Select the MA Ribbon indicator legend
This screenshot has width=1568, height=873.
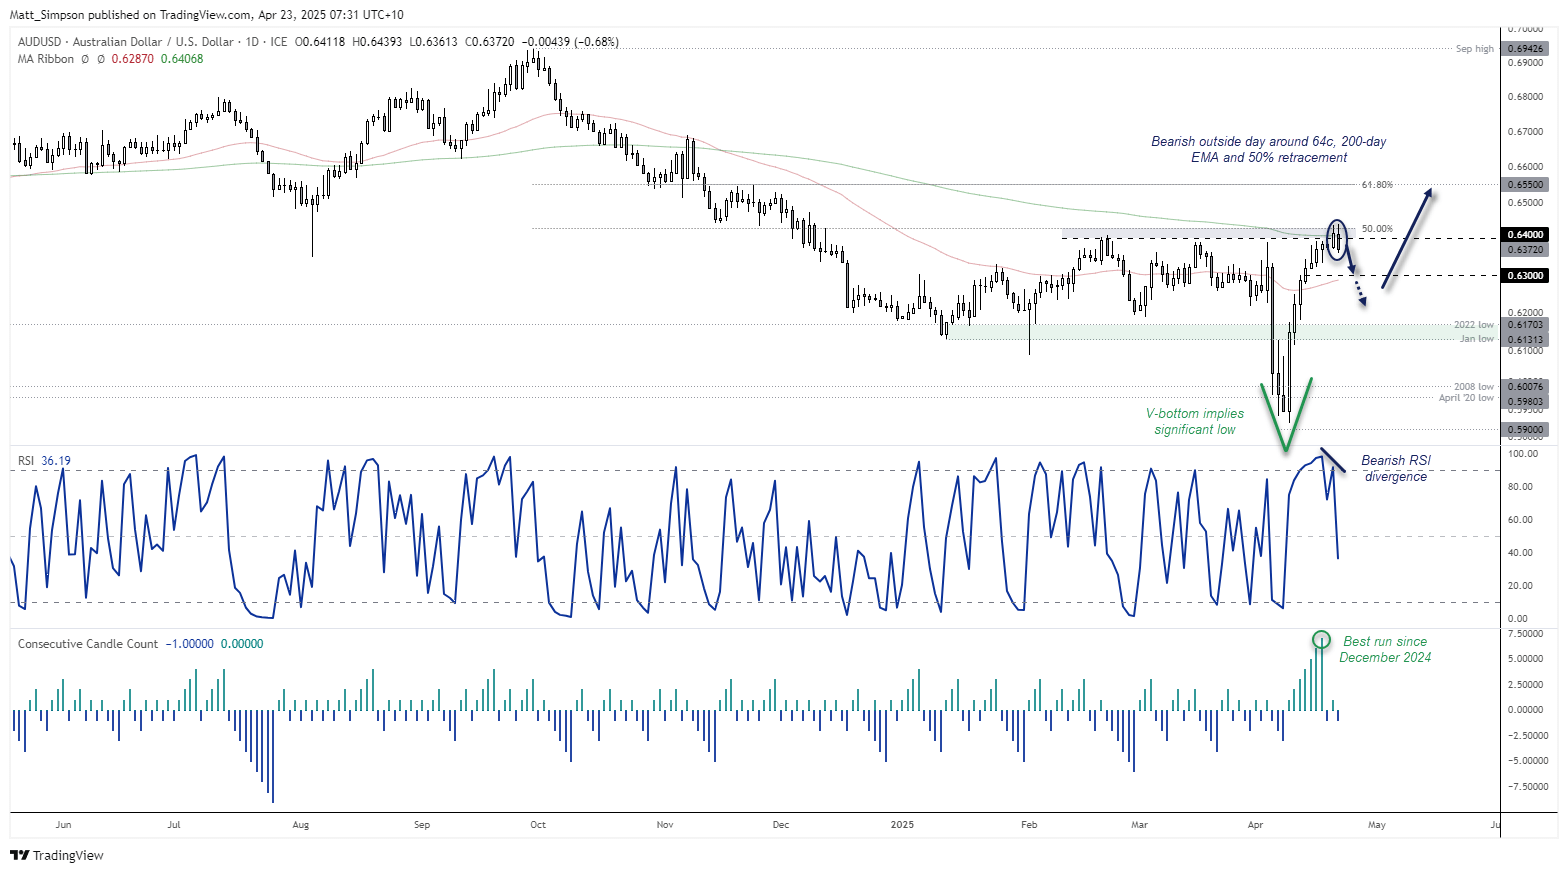tap(46, 59)
